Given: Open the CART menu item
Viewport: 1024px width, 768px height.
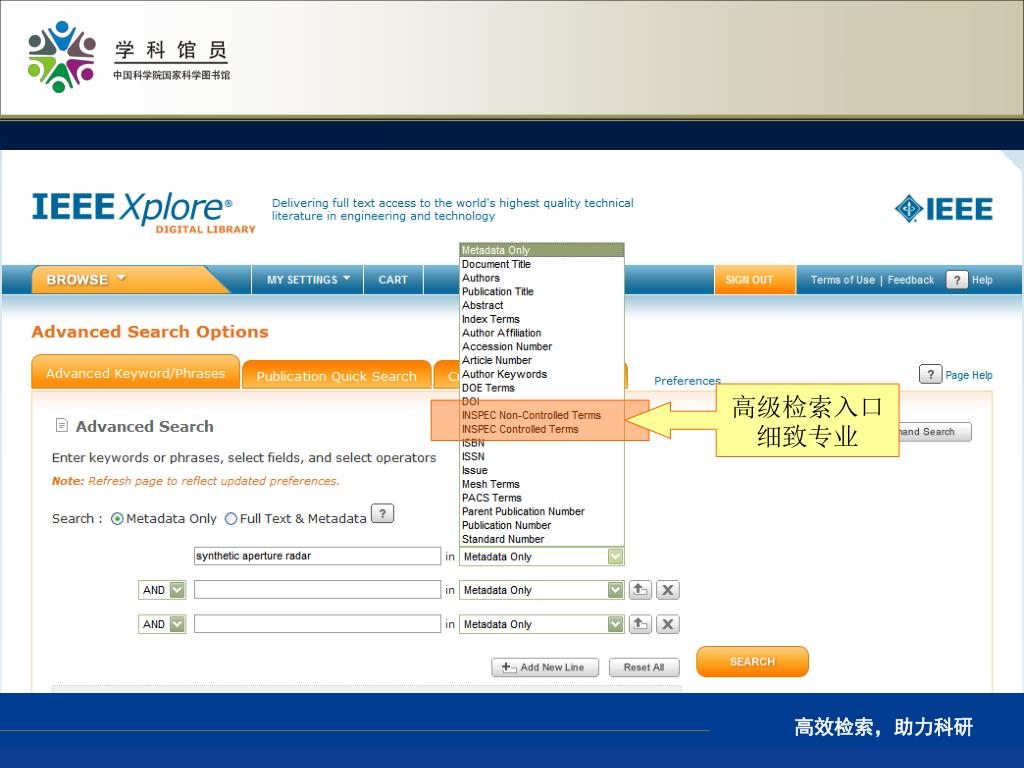Looking at the screenshot, I should coord(393,280).
